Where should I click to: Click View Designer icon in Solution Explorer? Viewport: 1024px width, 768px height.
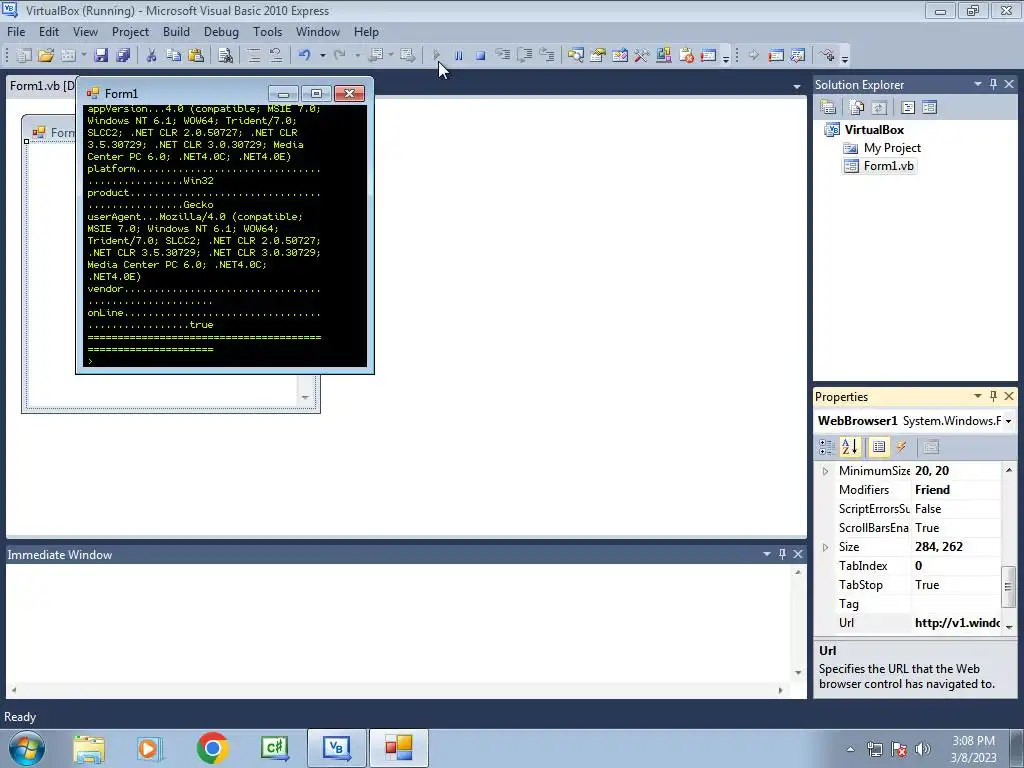(x=929, y=108)
